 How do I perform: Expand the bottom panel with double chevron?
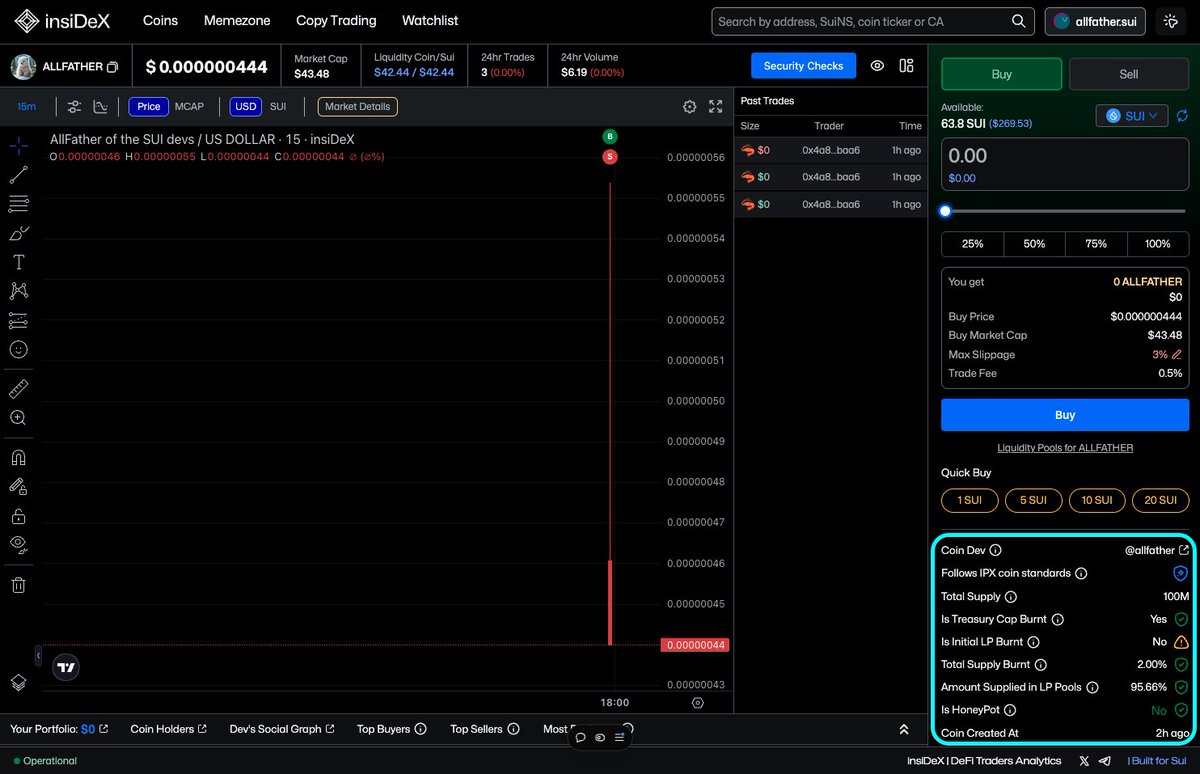[904, 729]
